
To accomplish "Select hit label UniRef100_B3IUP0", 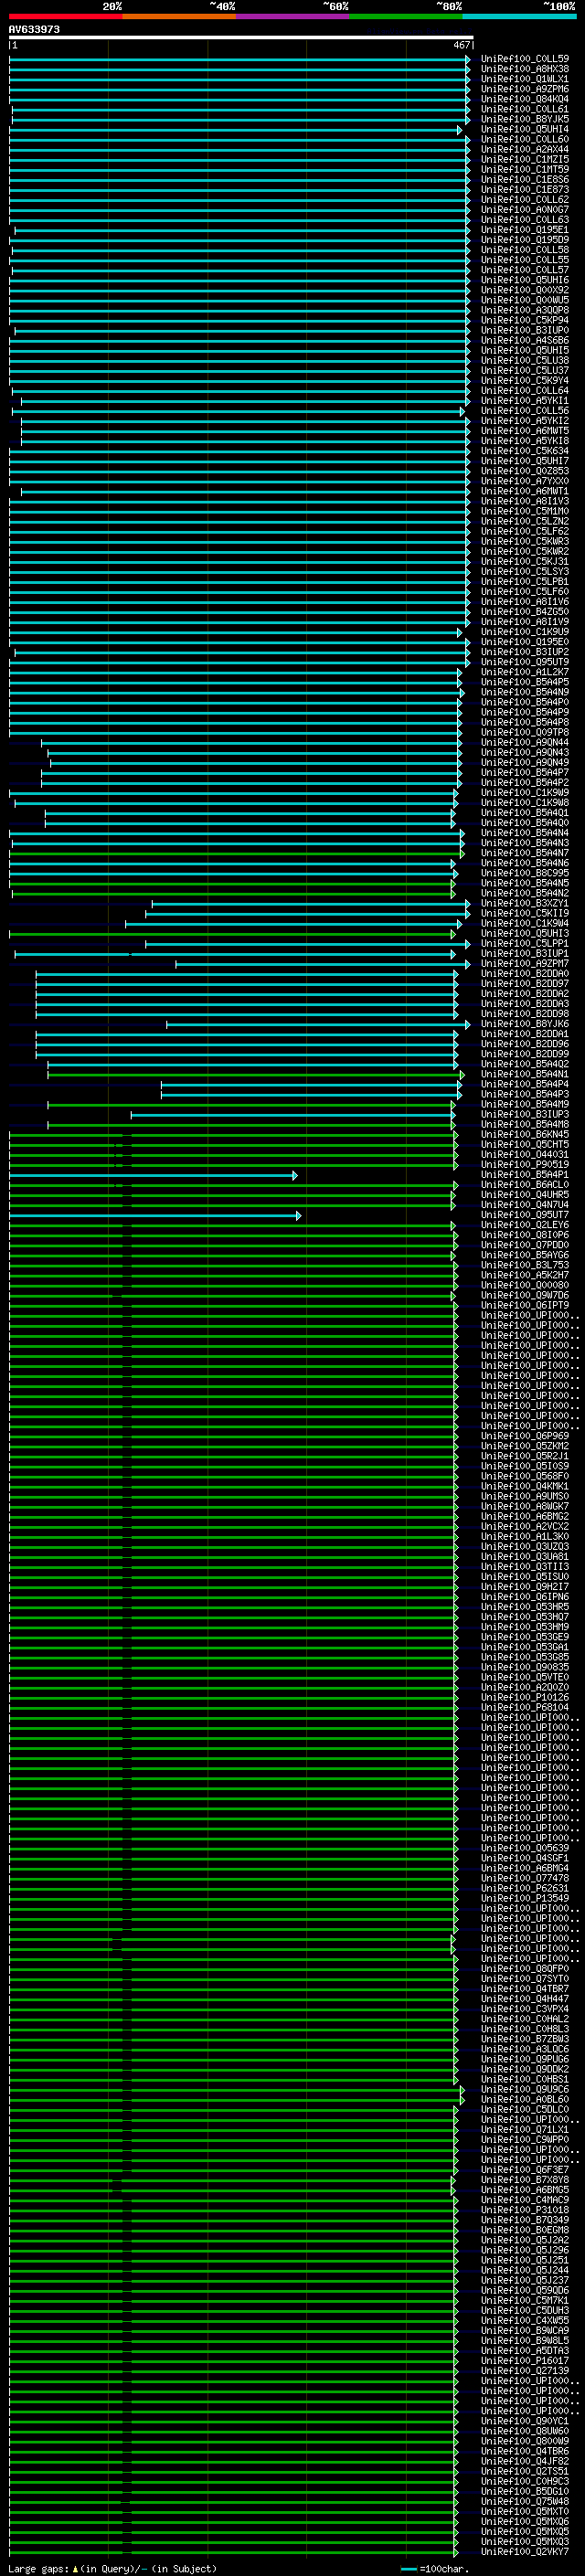I will click(x=525, y=330).
